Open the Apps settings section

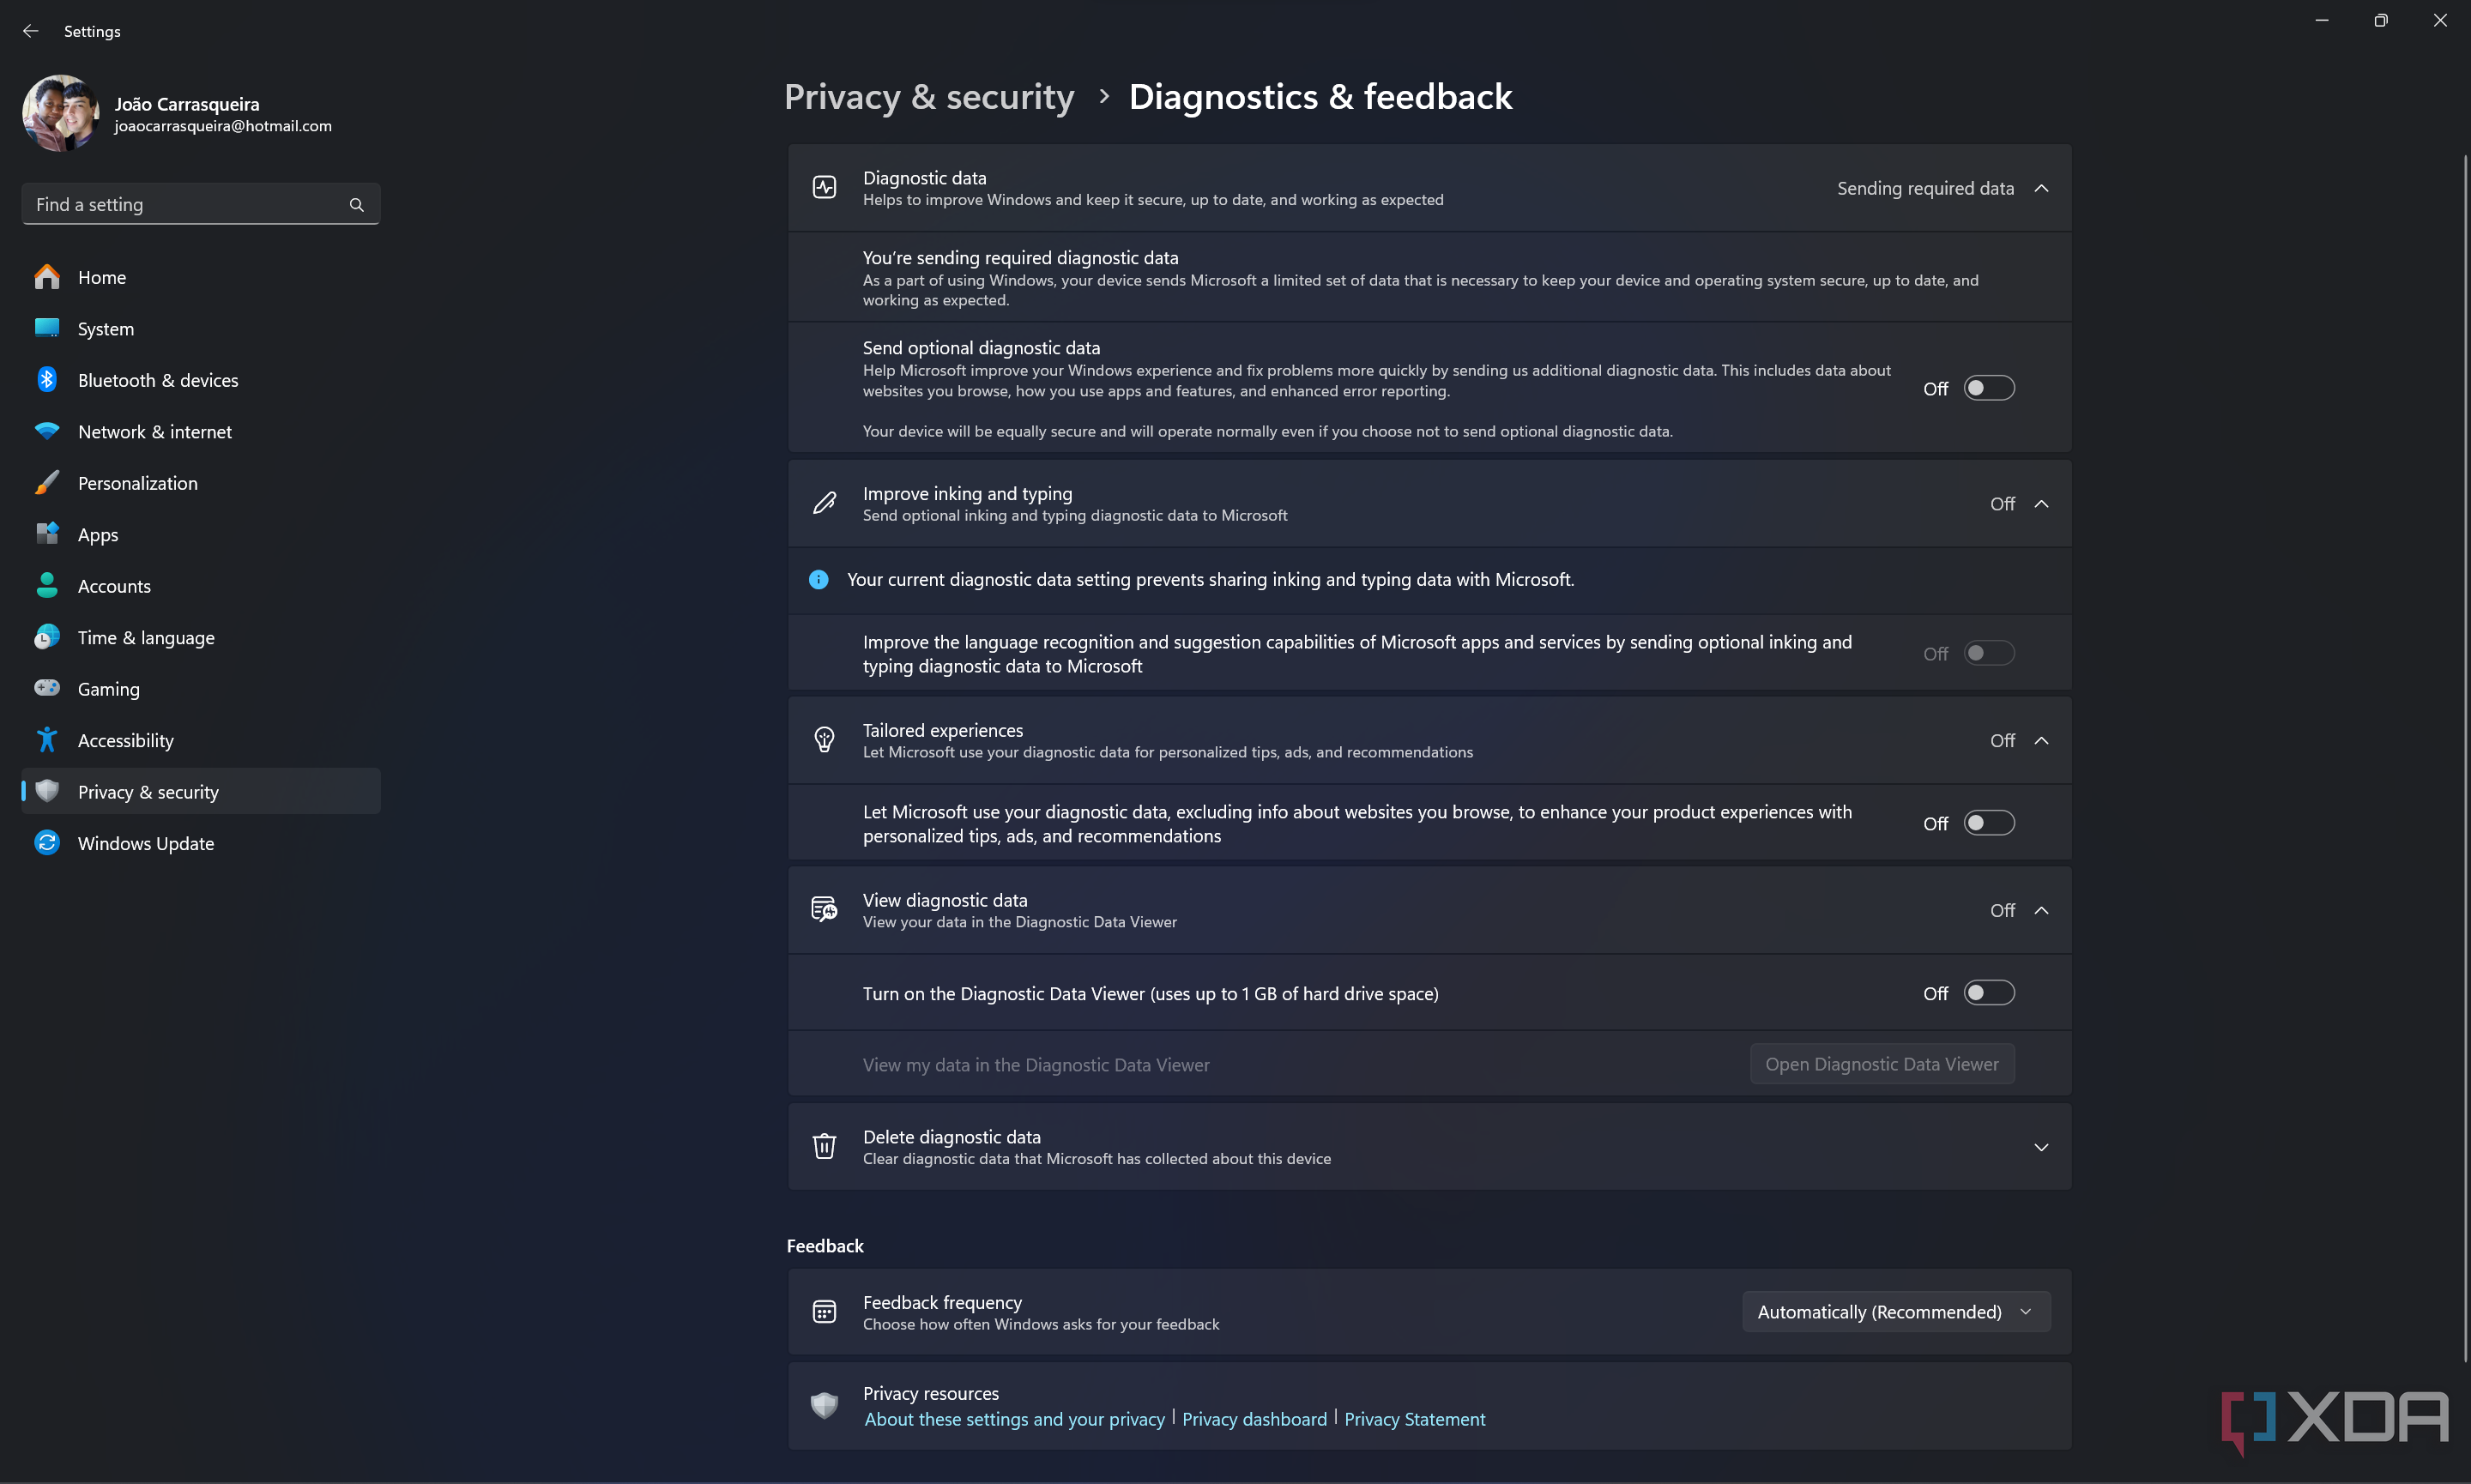[200, 535]
